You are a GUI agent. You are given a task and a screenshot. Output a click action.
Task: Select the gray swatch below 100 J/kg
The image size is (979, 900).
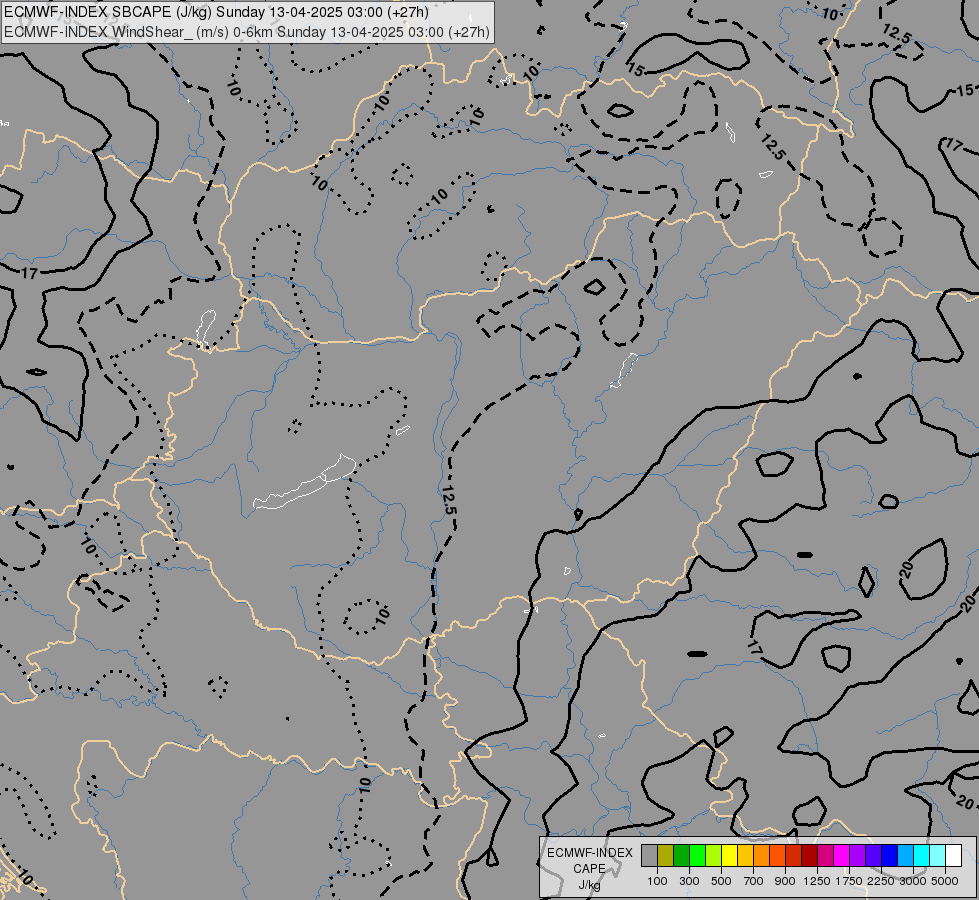tap(649, 856)
